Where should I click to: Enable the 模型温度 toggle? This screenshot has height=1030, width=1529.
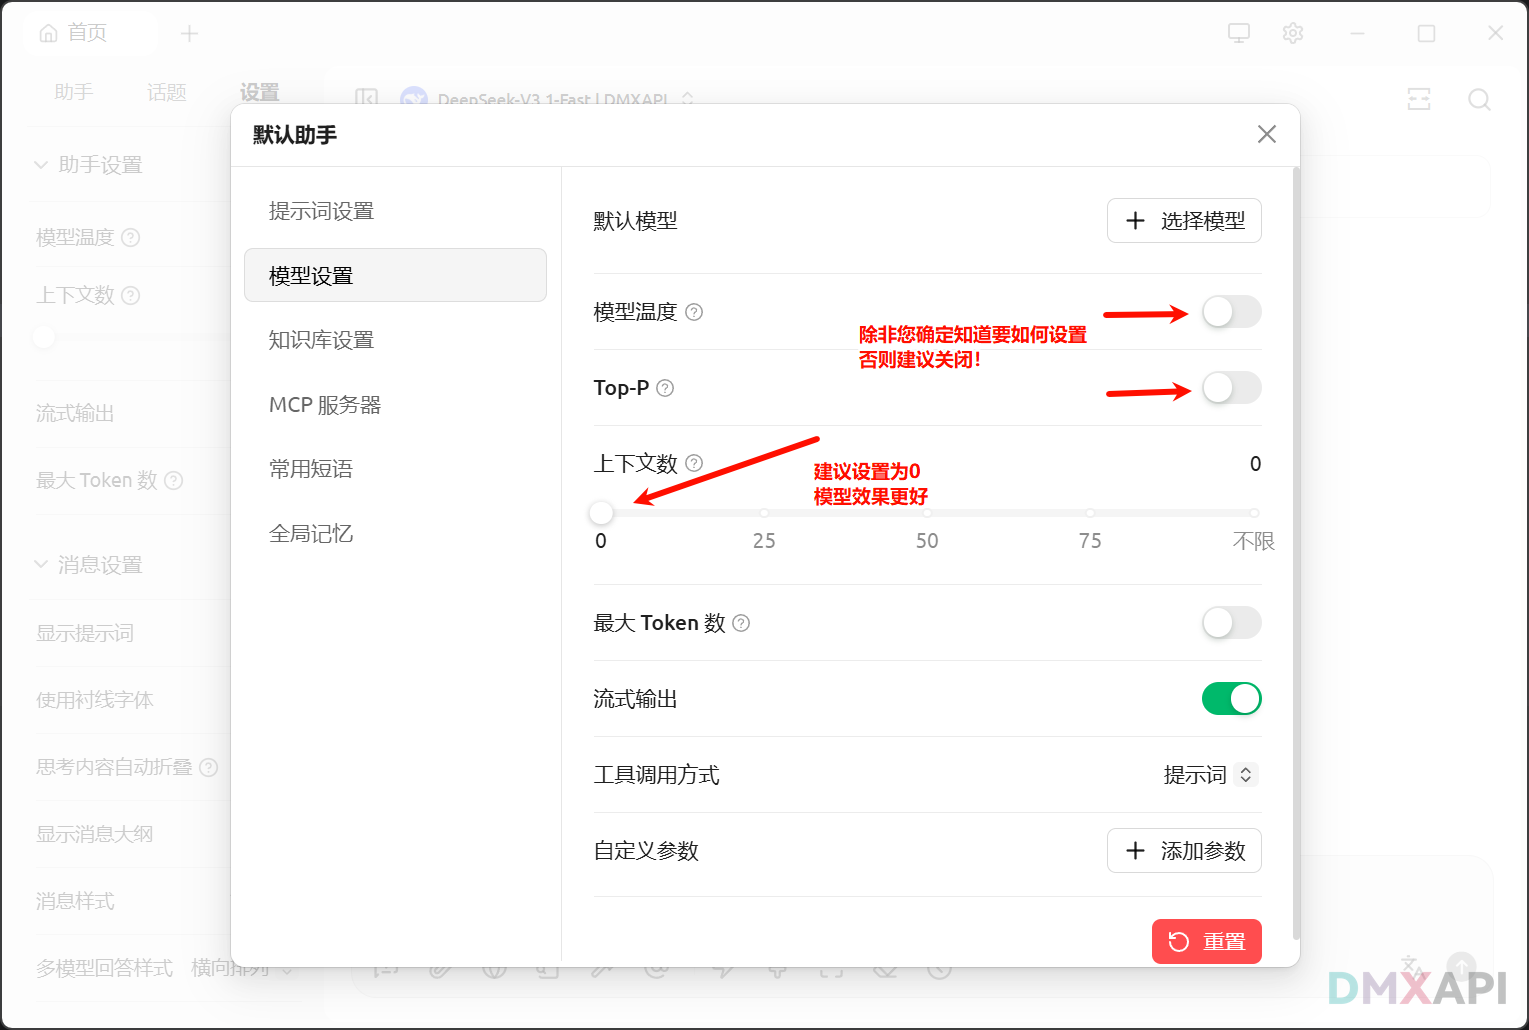1231,312
